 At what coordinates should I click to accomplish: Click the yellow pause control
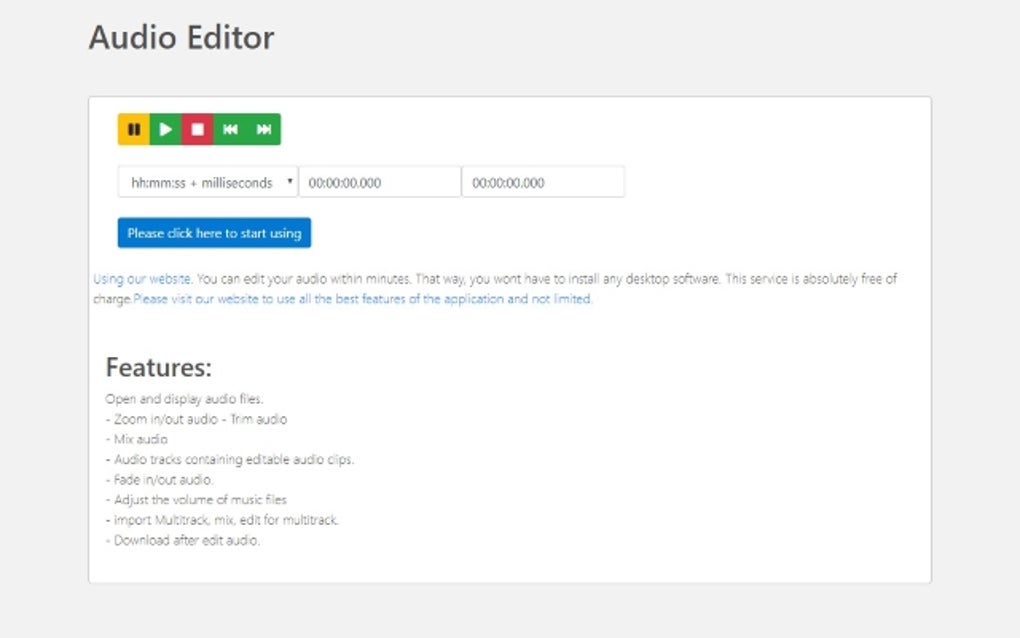(x=133, y=128)
